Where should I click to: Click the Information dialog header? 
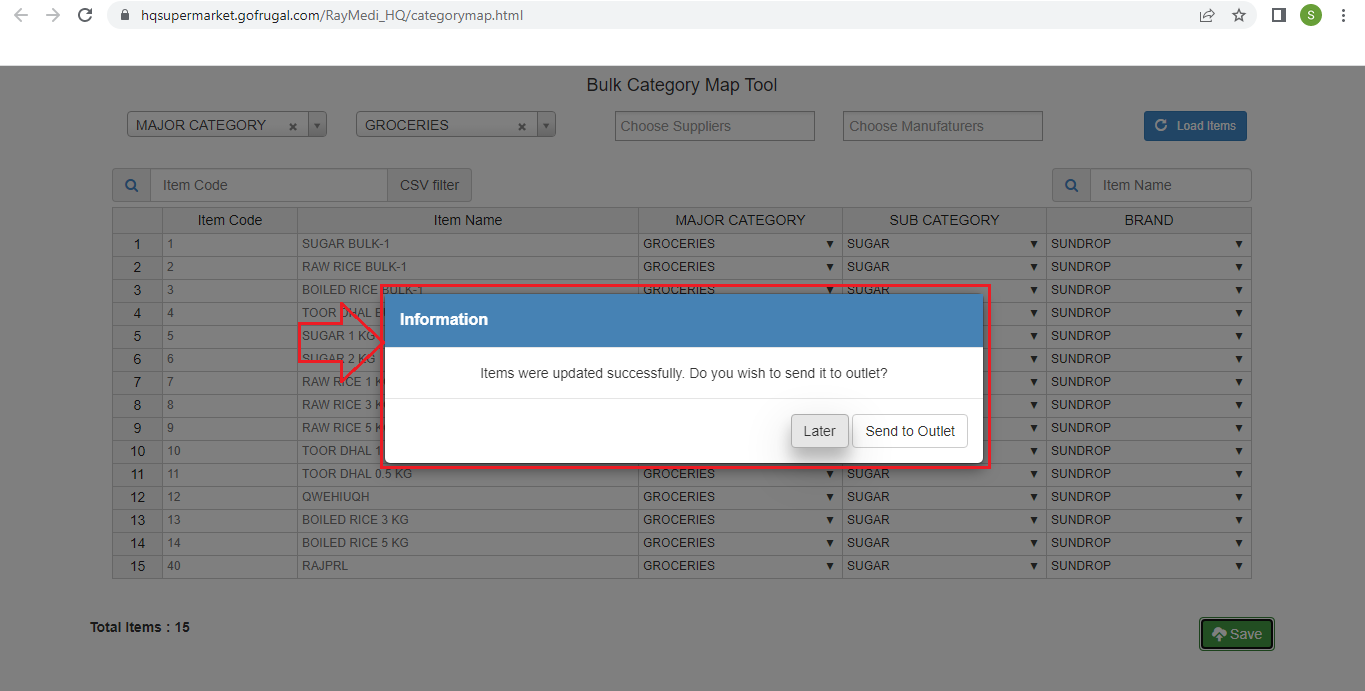(684, 320)
